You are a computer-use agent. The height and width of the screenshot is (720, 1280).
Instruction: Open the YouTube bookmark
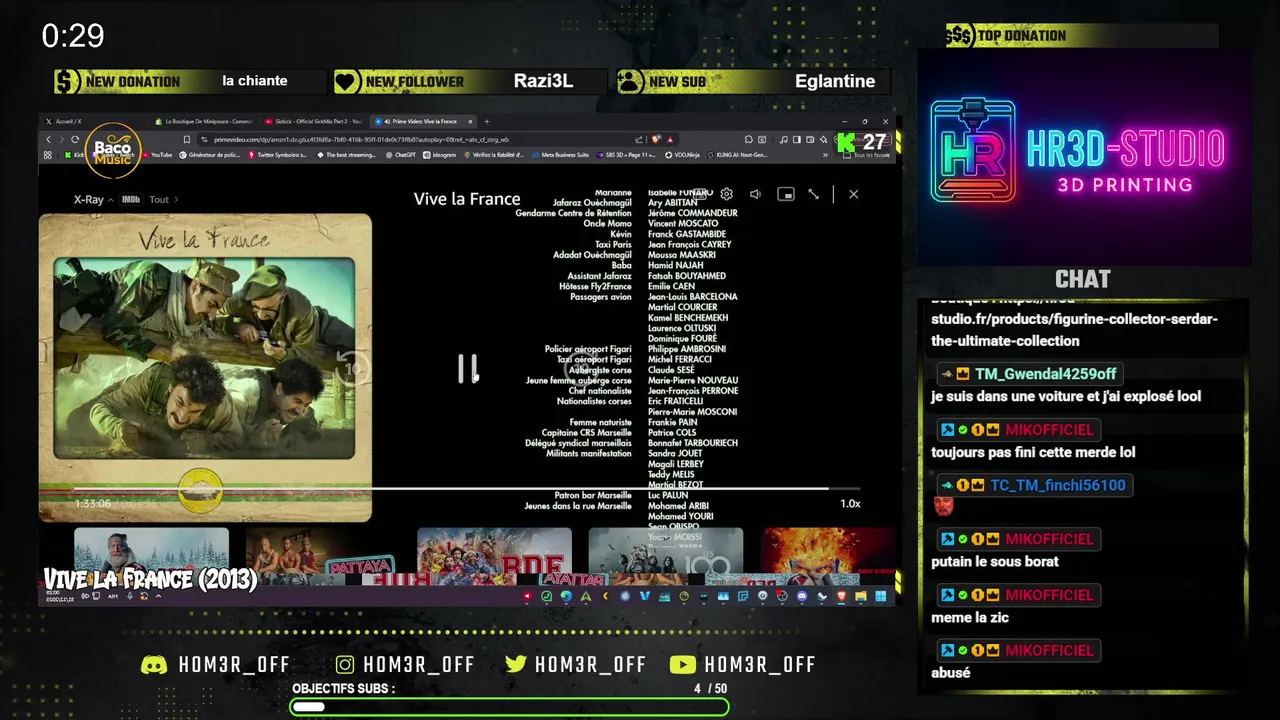(157, 155)
